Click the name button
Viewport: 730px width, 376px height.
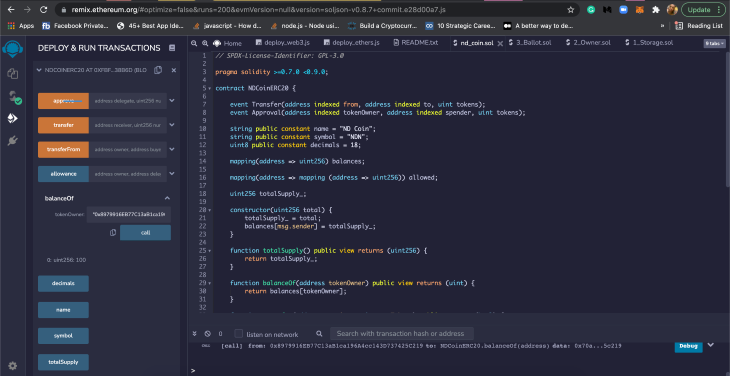point(63,310)
